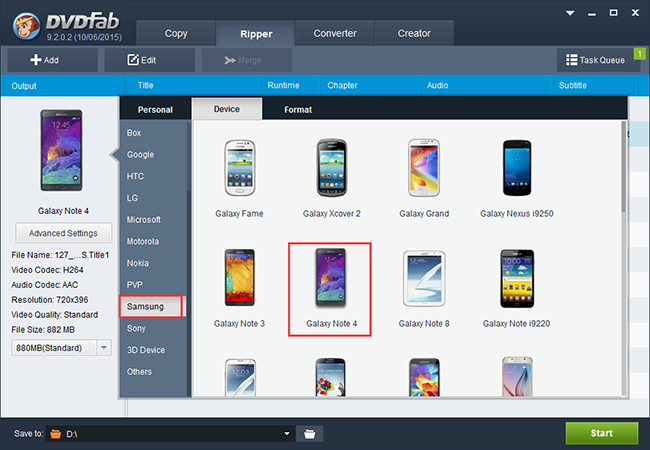Click the DVDFab monkey logo icon
The width and height of the screenshot is (650, 450).
(27, 26)
